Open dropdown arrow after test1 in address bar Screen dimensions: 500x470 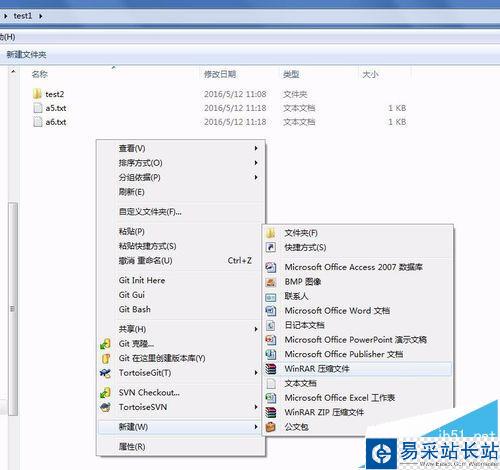40,16
